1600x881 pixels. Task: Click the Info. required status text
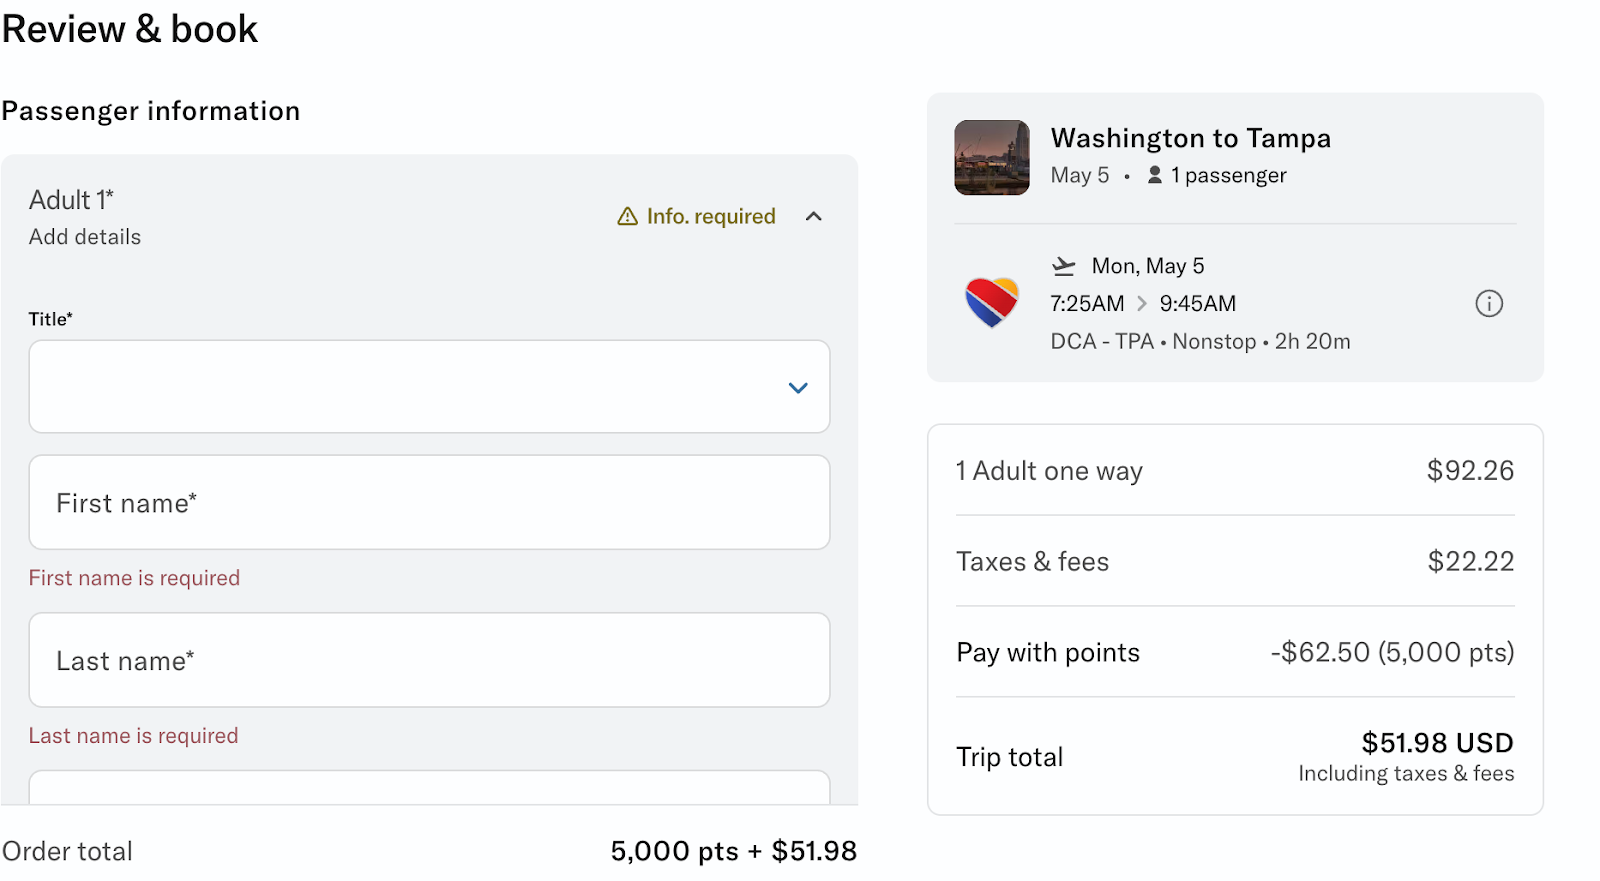[x=711, y=216]
